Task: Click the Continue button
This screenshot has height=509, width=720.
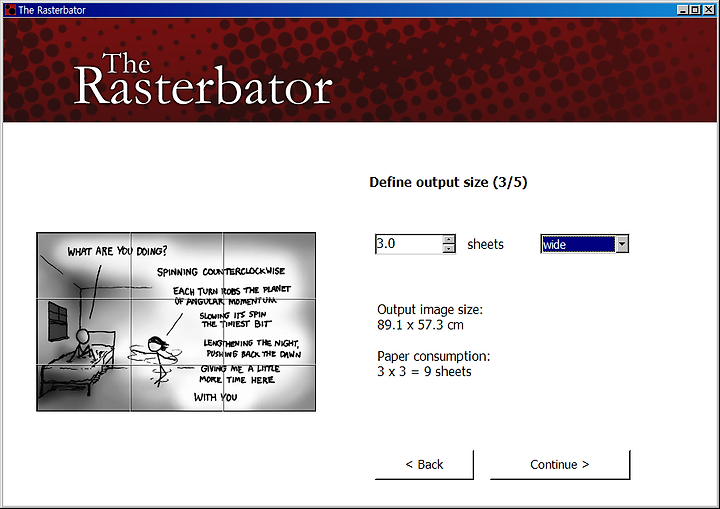Action: [x=560, y=465]
